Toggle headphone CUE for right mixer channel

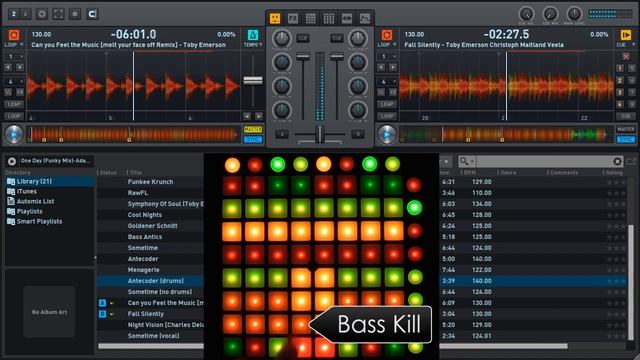337,38
